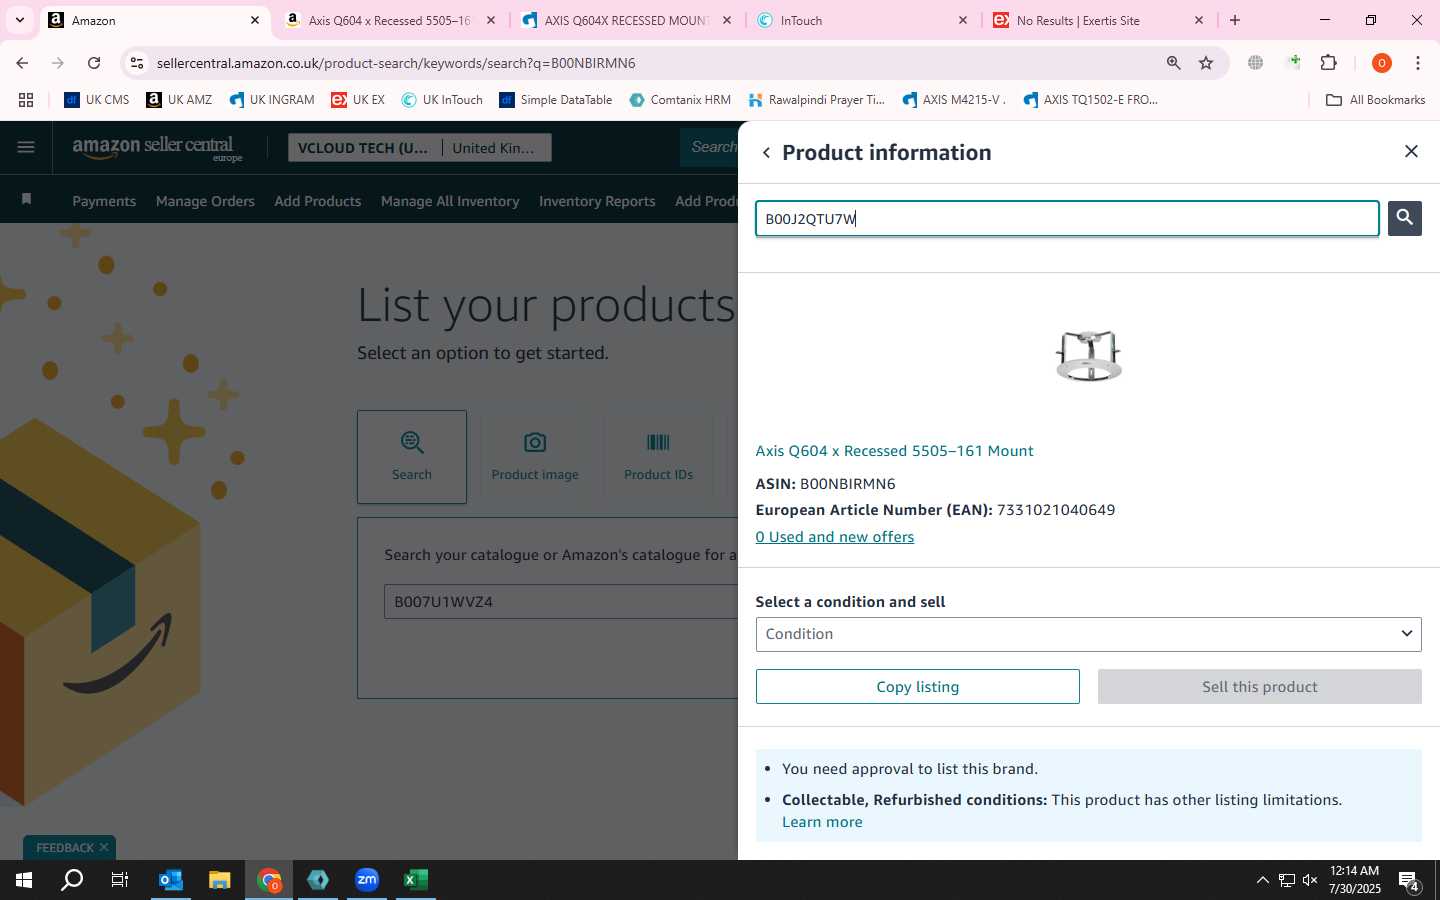Screen dimensions: 1440x900
Task: Reload the page with browser refresh icon
Action: 94,63
